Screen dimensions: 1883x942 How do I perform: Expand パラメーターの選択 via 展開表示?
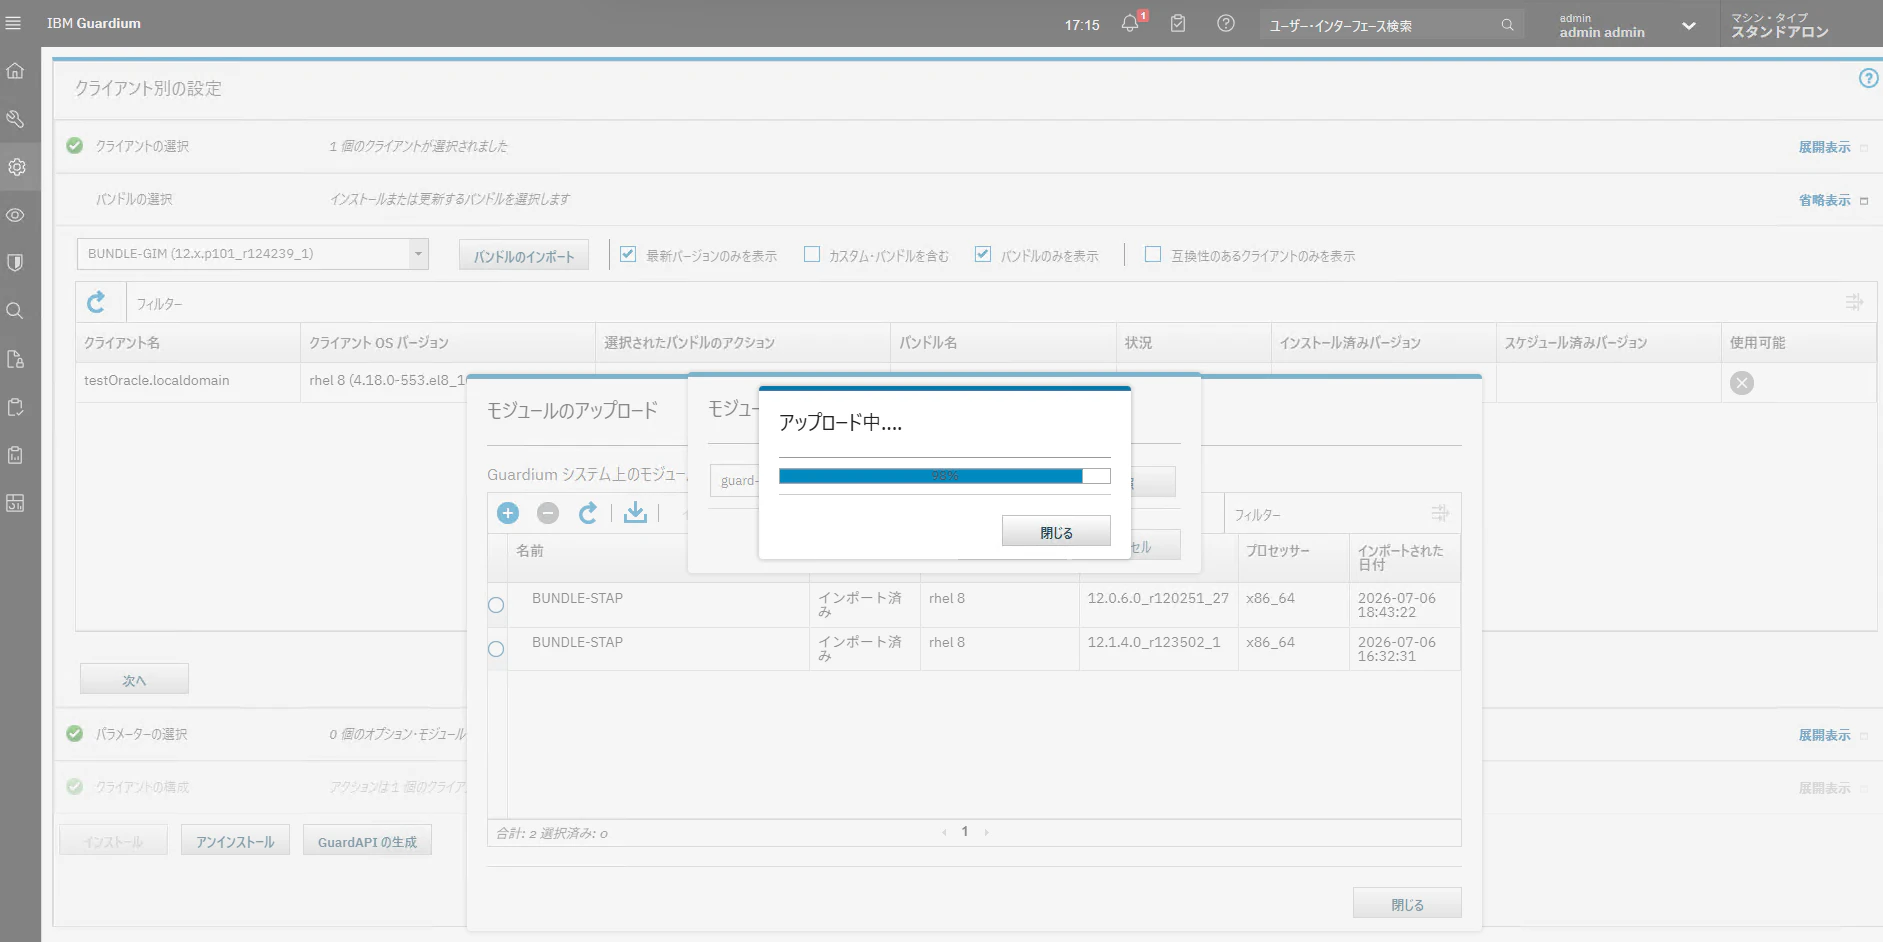(1825, 735)
